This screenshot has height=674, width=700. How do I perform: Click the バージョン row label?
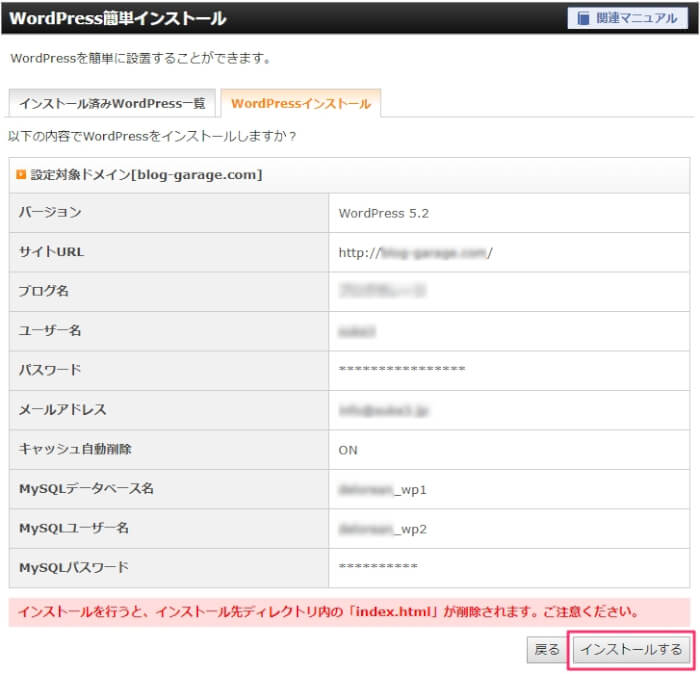[x=50, y=212]
